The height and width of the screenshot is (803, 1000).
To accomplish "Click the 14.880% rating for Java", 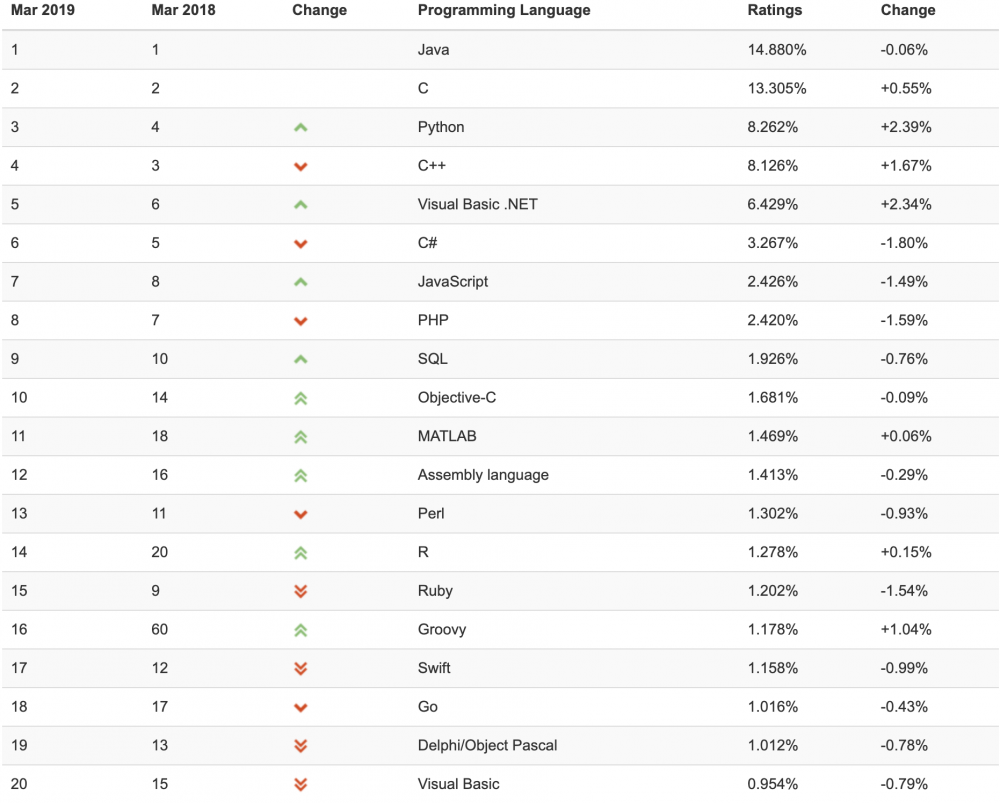I will [x=777, y=49].
